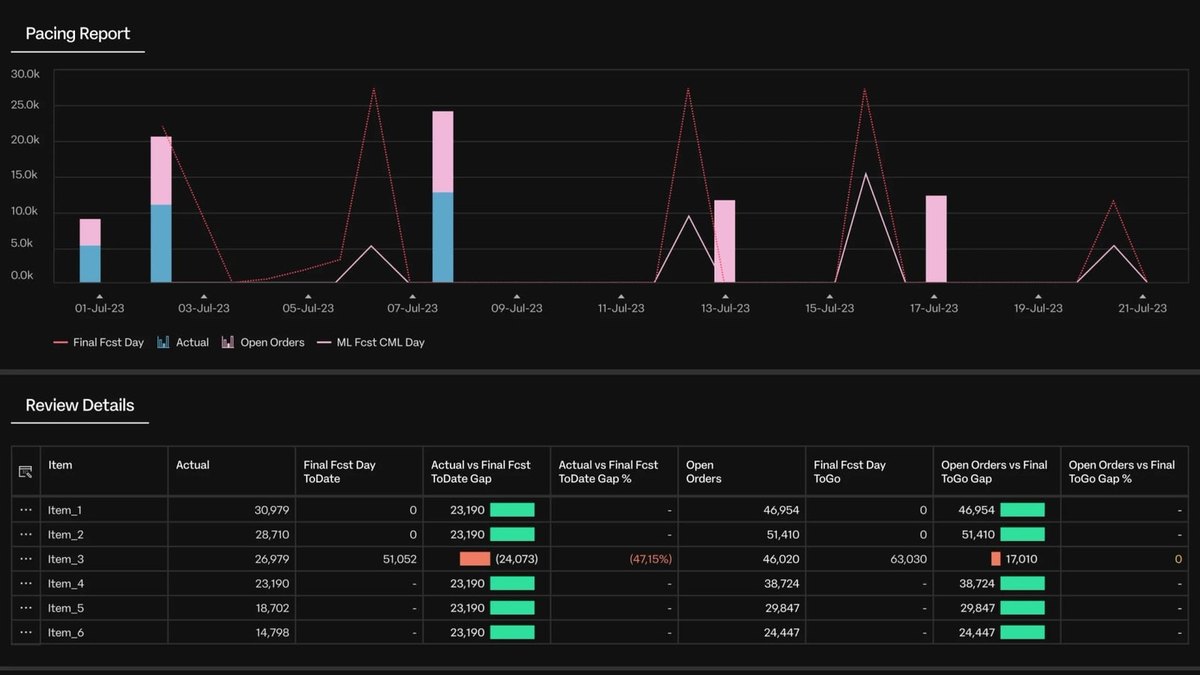Image resolution: width=1200 pixels, height=675 pixels.
Task: Select the Review Details tab
Action: point(80,405)
